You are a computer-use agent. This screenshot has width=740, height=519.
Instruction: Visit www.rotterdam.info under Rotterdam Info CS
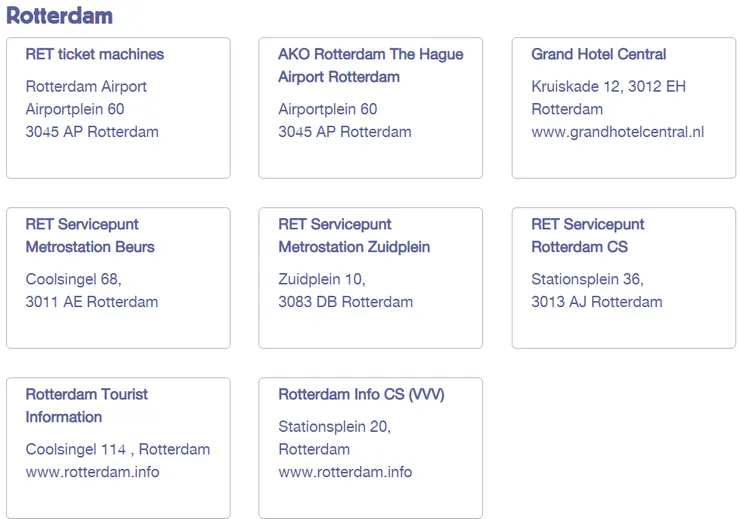345,471
